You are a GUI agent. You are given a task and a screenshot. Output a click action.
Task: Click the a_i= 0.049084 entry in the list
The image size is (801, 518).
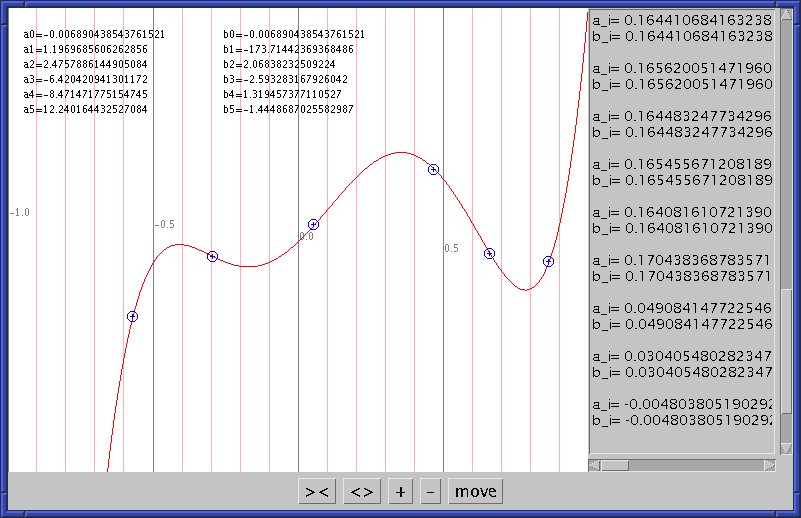click(x=682, y=307)
